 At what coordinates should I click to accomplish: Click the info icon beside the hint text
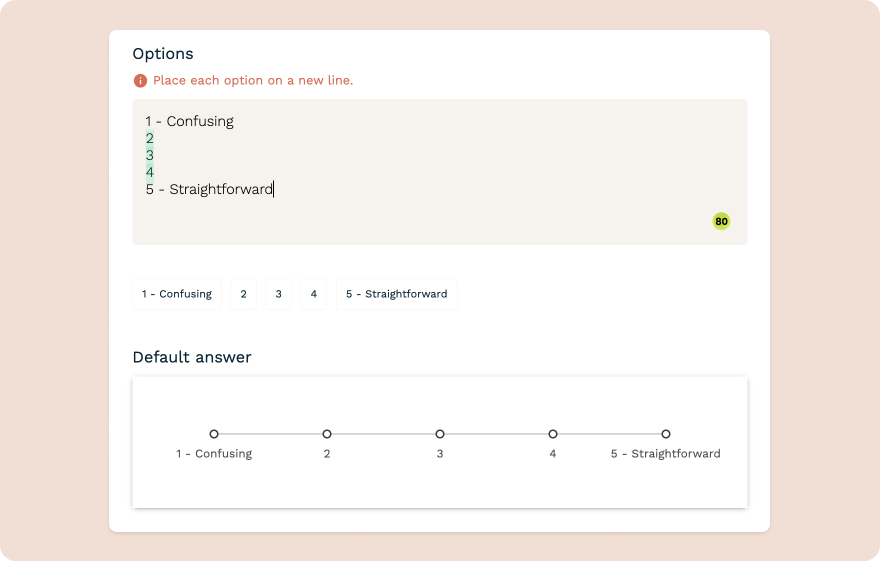140,80
